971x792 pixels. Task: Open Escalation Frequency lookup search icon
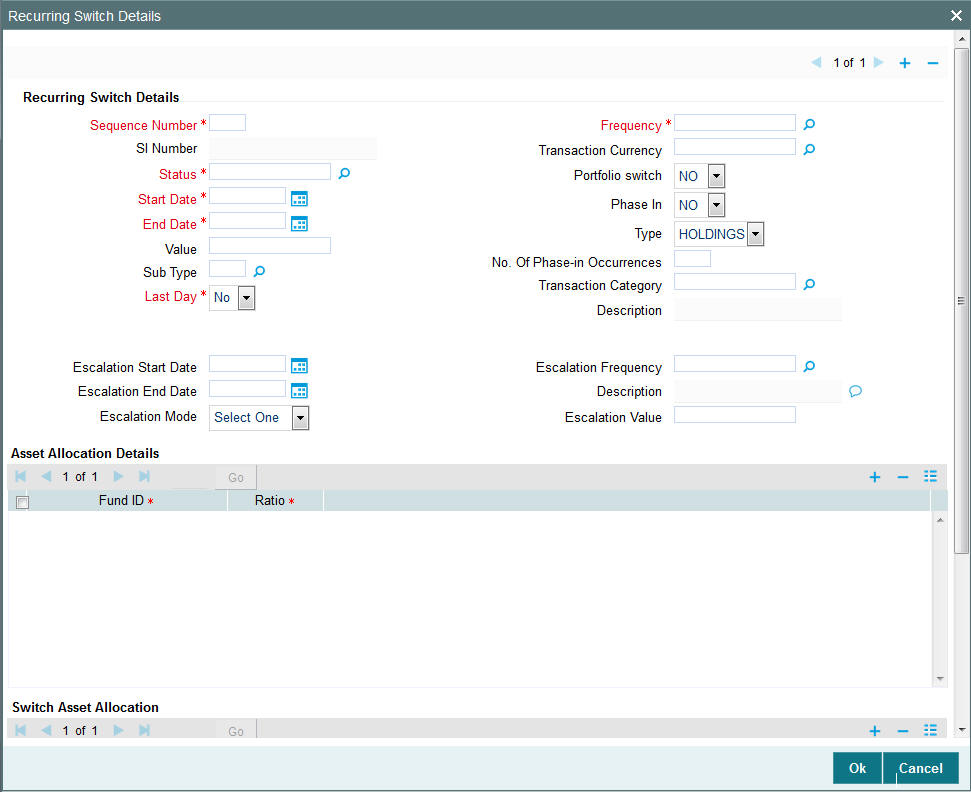tap(809, 366)
